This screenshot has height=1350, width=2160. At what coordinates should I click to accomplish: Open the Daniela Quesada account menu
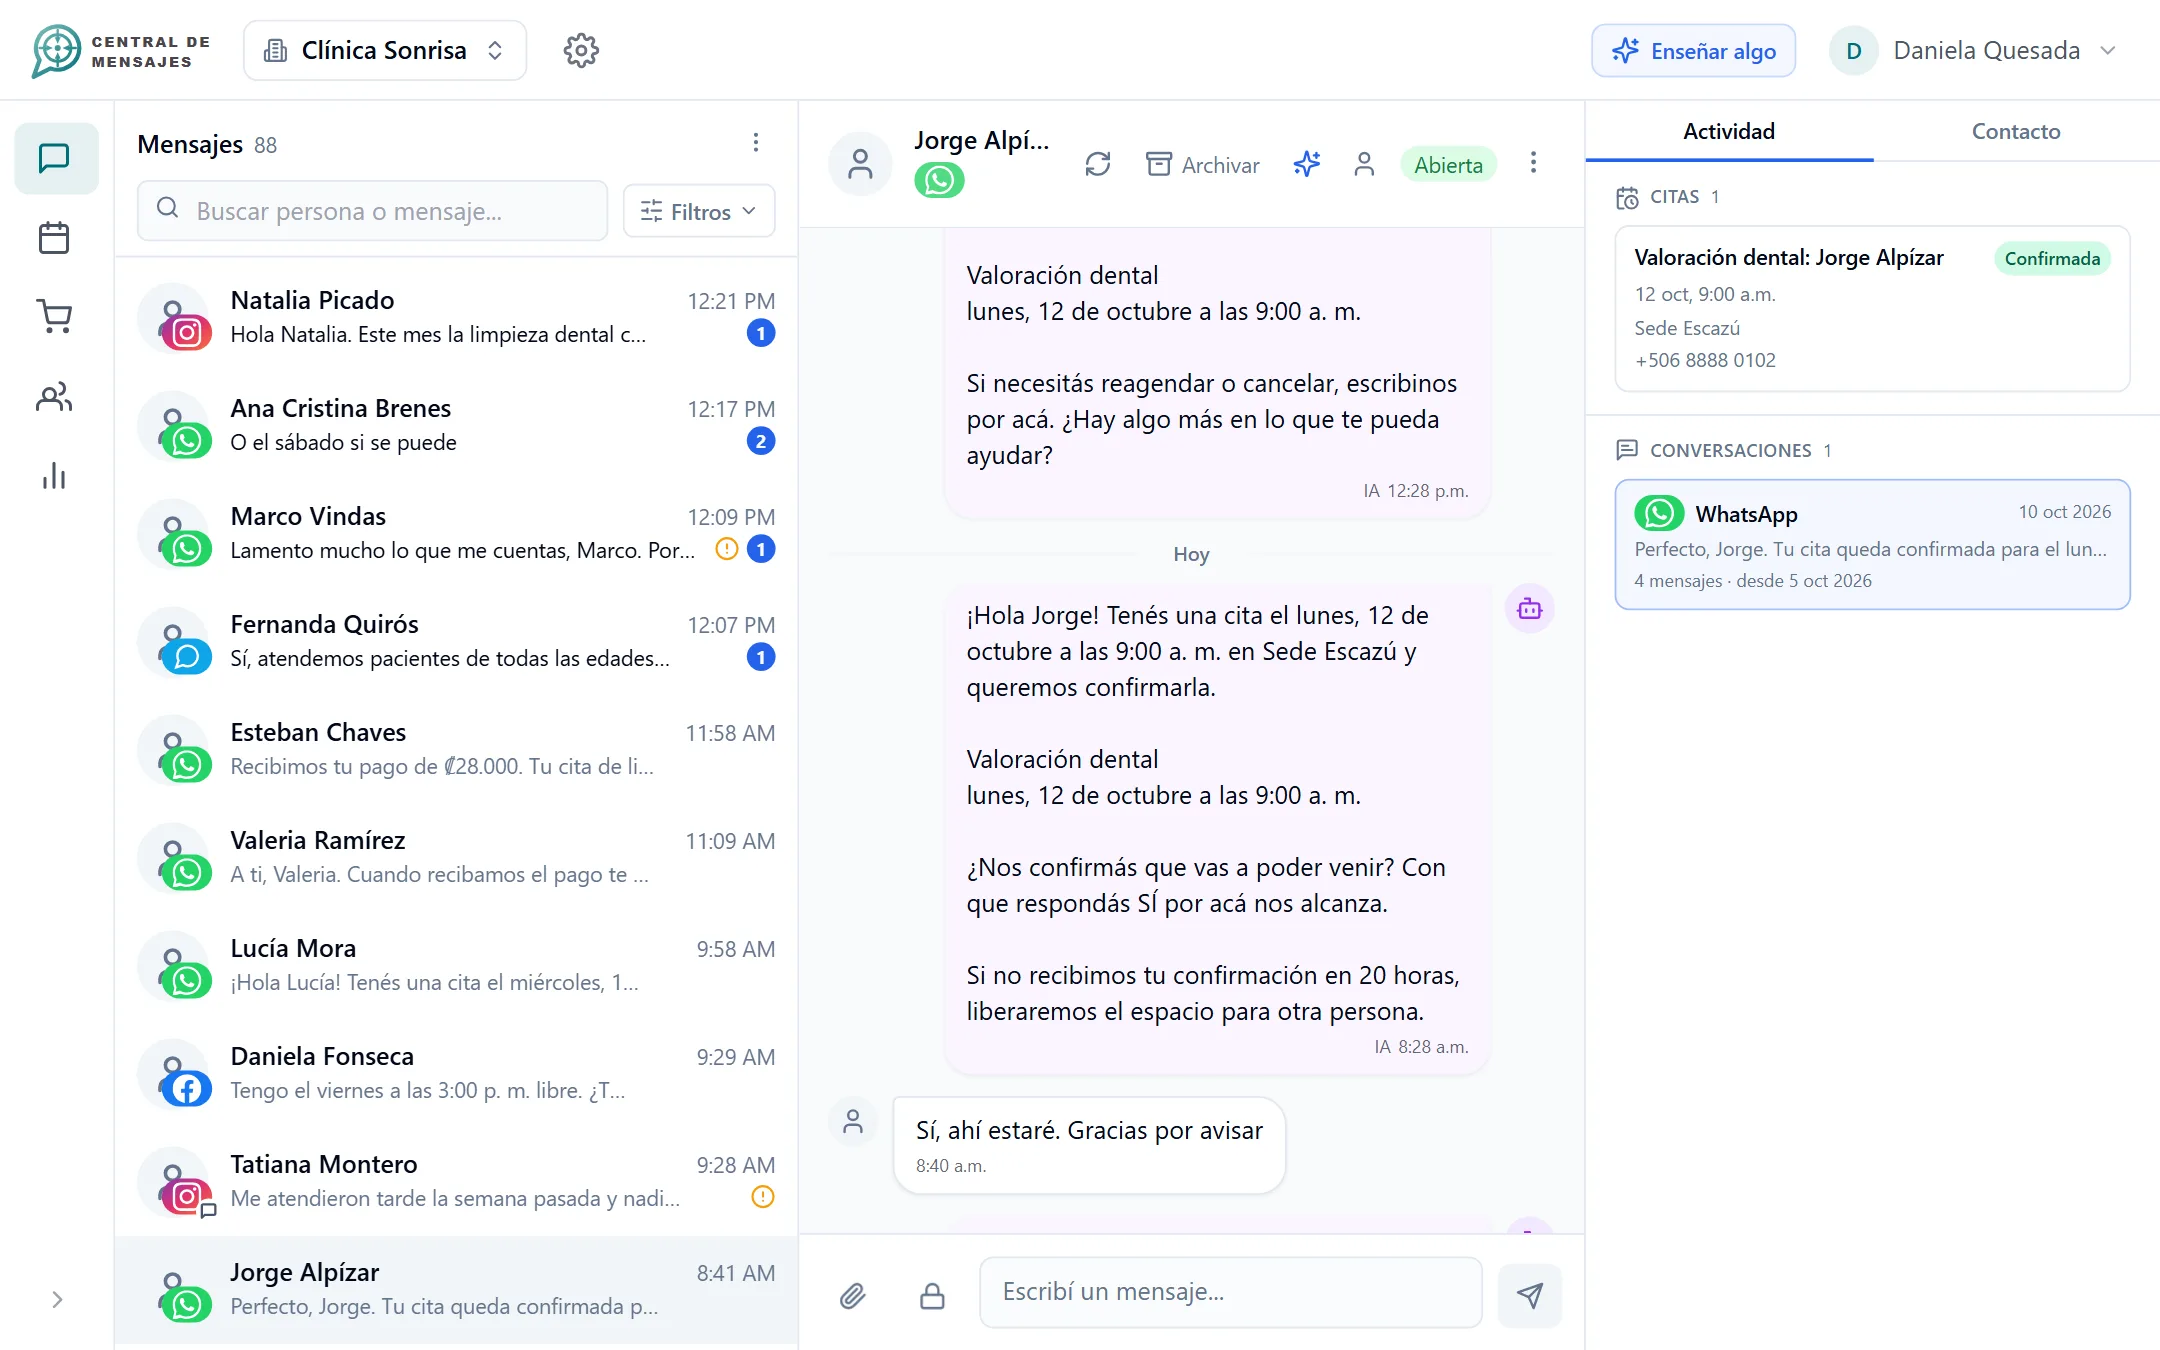click(1975, 50)
